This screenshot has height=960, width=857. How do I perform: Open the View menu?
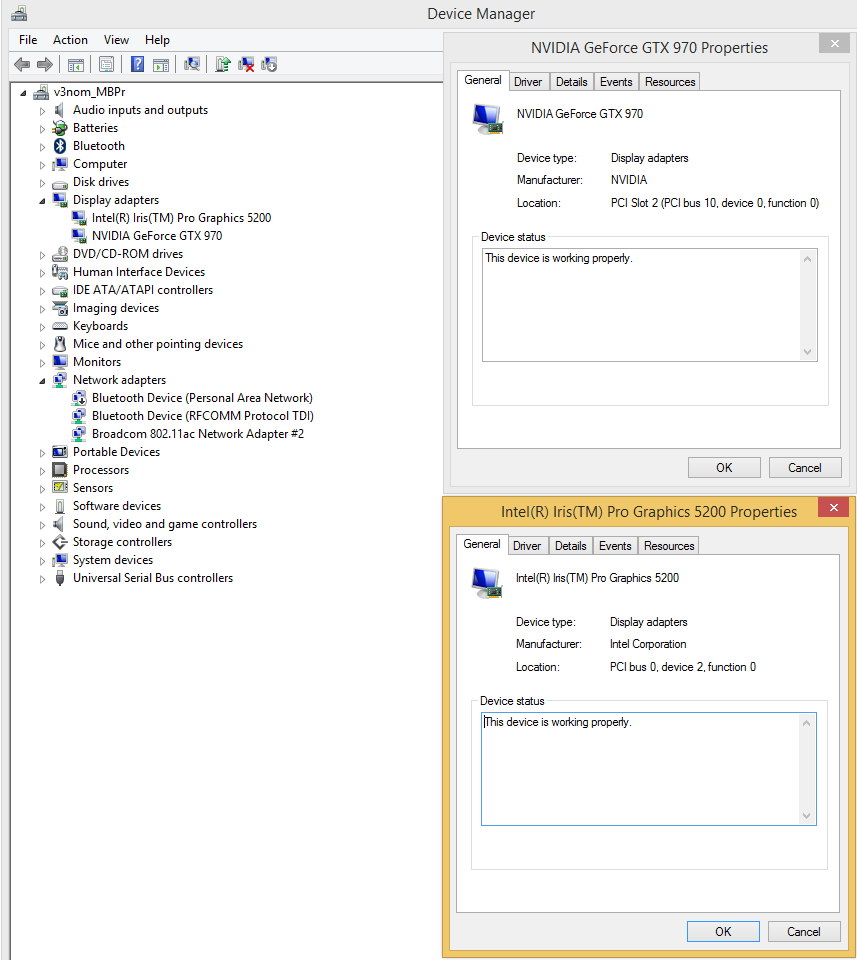point(116,40)
